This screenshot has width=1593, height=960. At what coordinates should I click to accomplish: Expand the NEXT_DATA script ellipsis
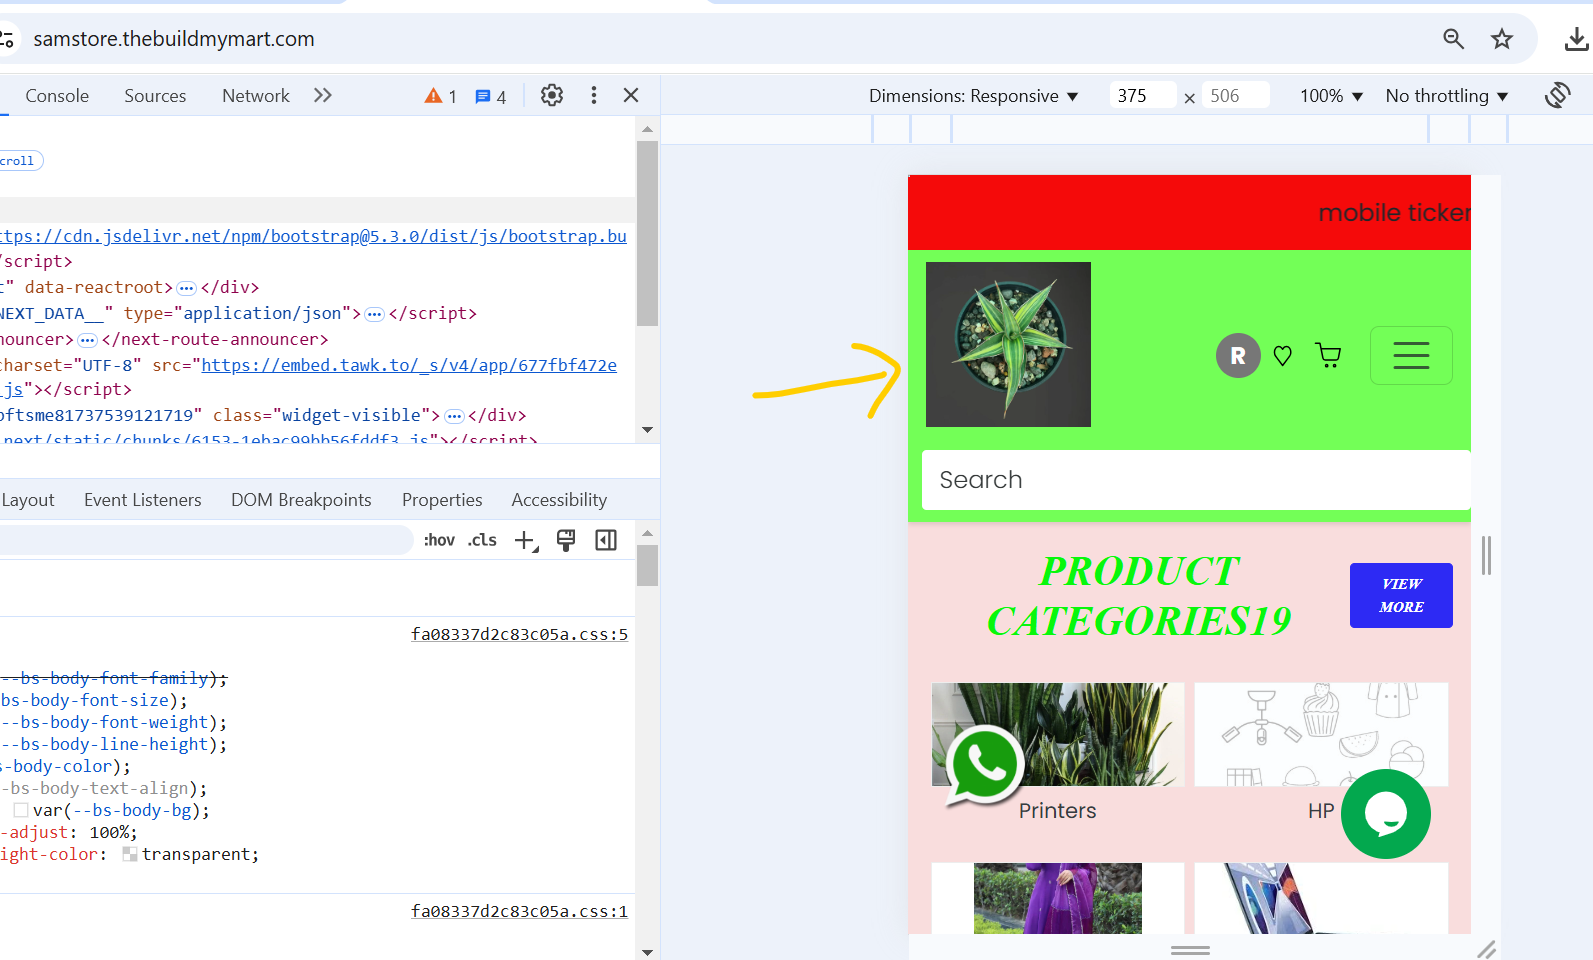pyautogui.click(x=375, y=314)
